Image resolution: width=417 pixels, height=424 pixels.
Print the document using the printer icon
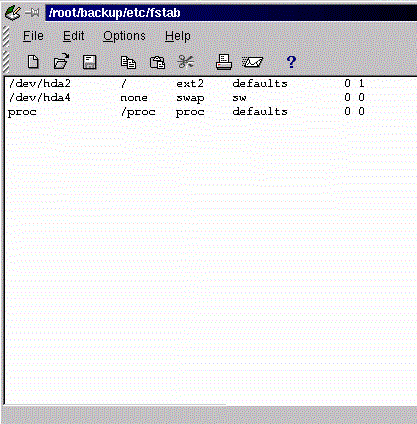point(224,62)
